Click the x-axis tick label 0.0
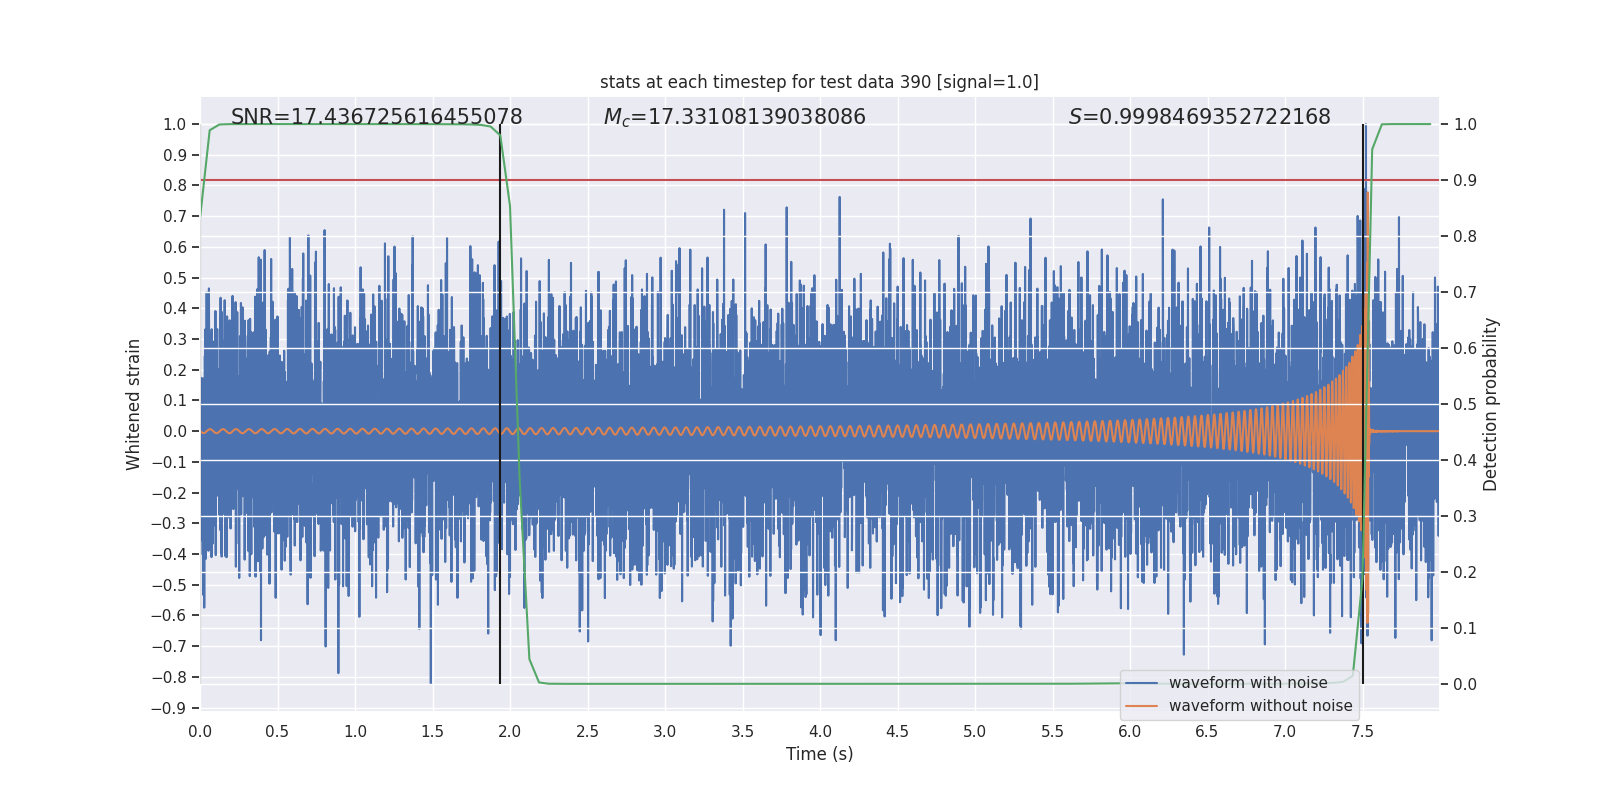 (200, 732)
